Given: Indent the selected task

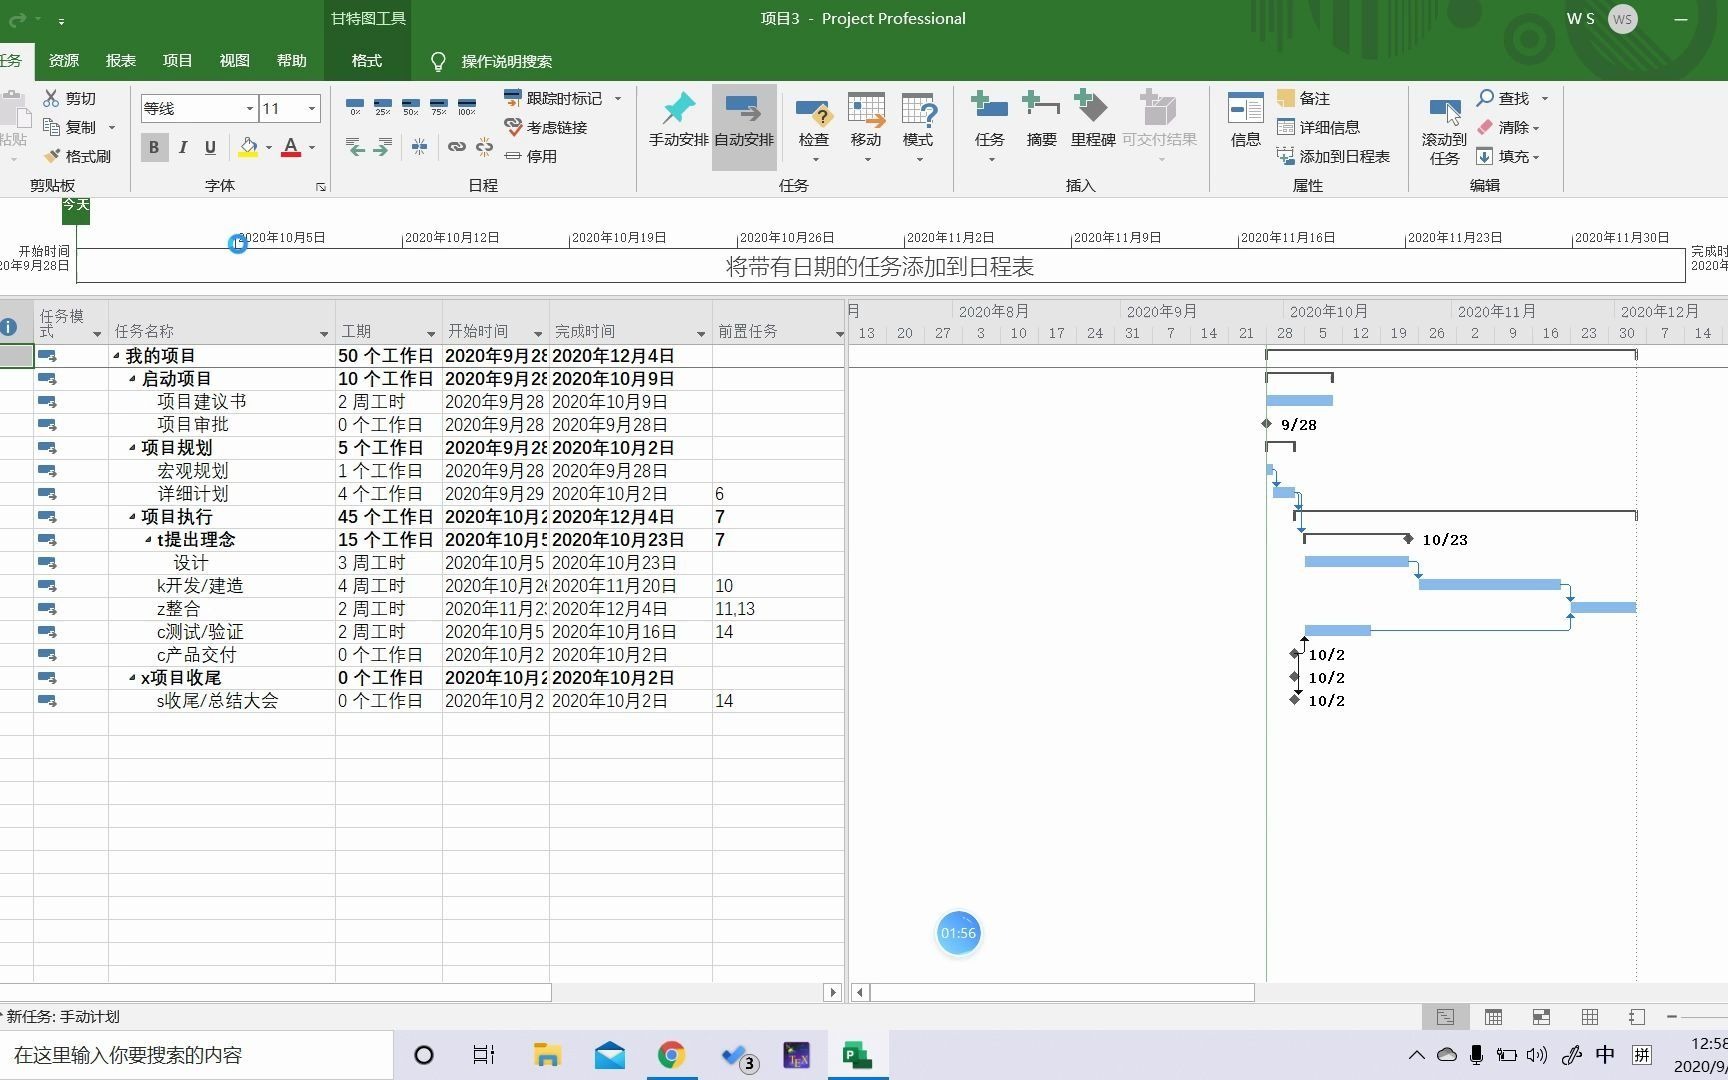Looking at the screenshot, I should [383, 147].
